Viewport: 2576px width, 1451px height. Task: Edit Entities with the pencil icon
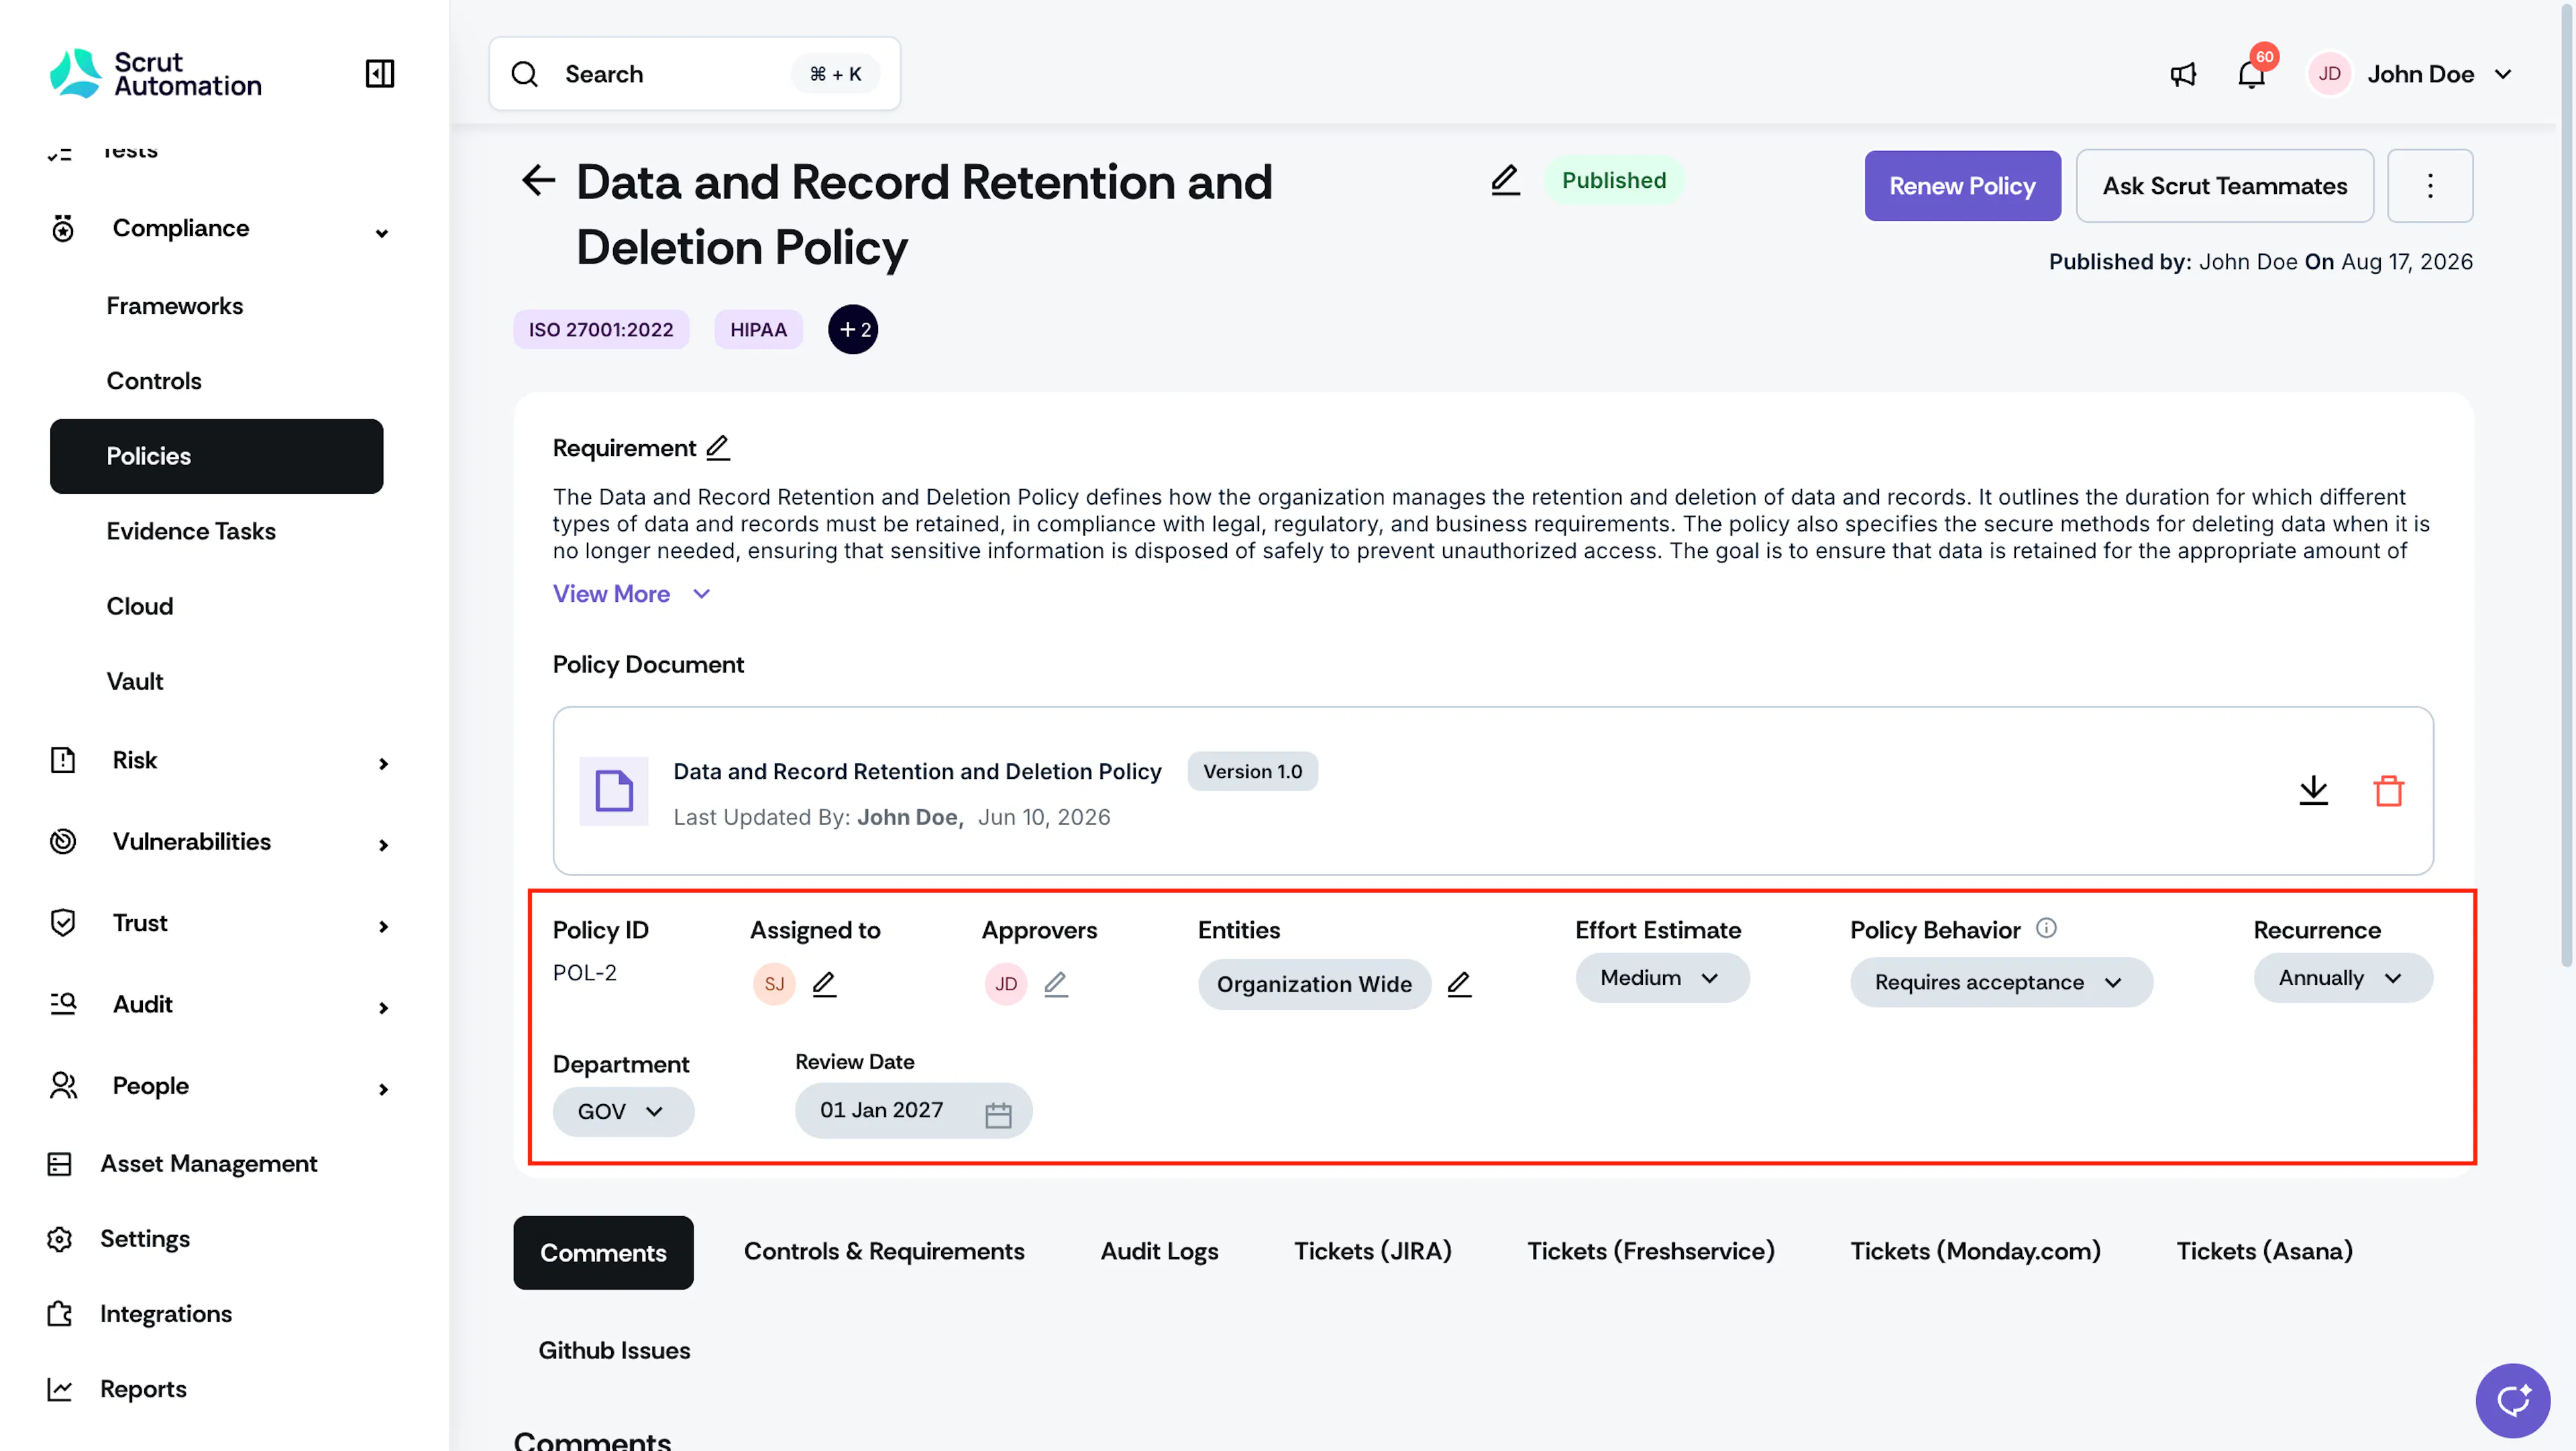(x=1459, y=984)
